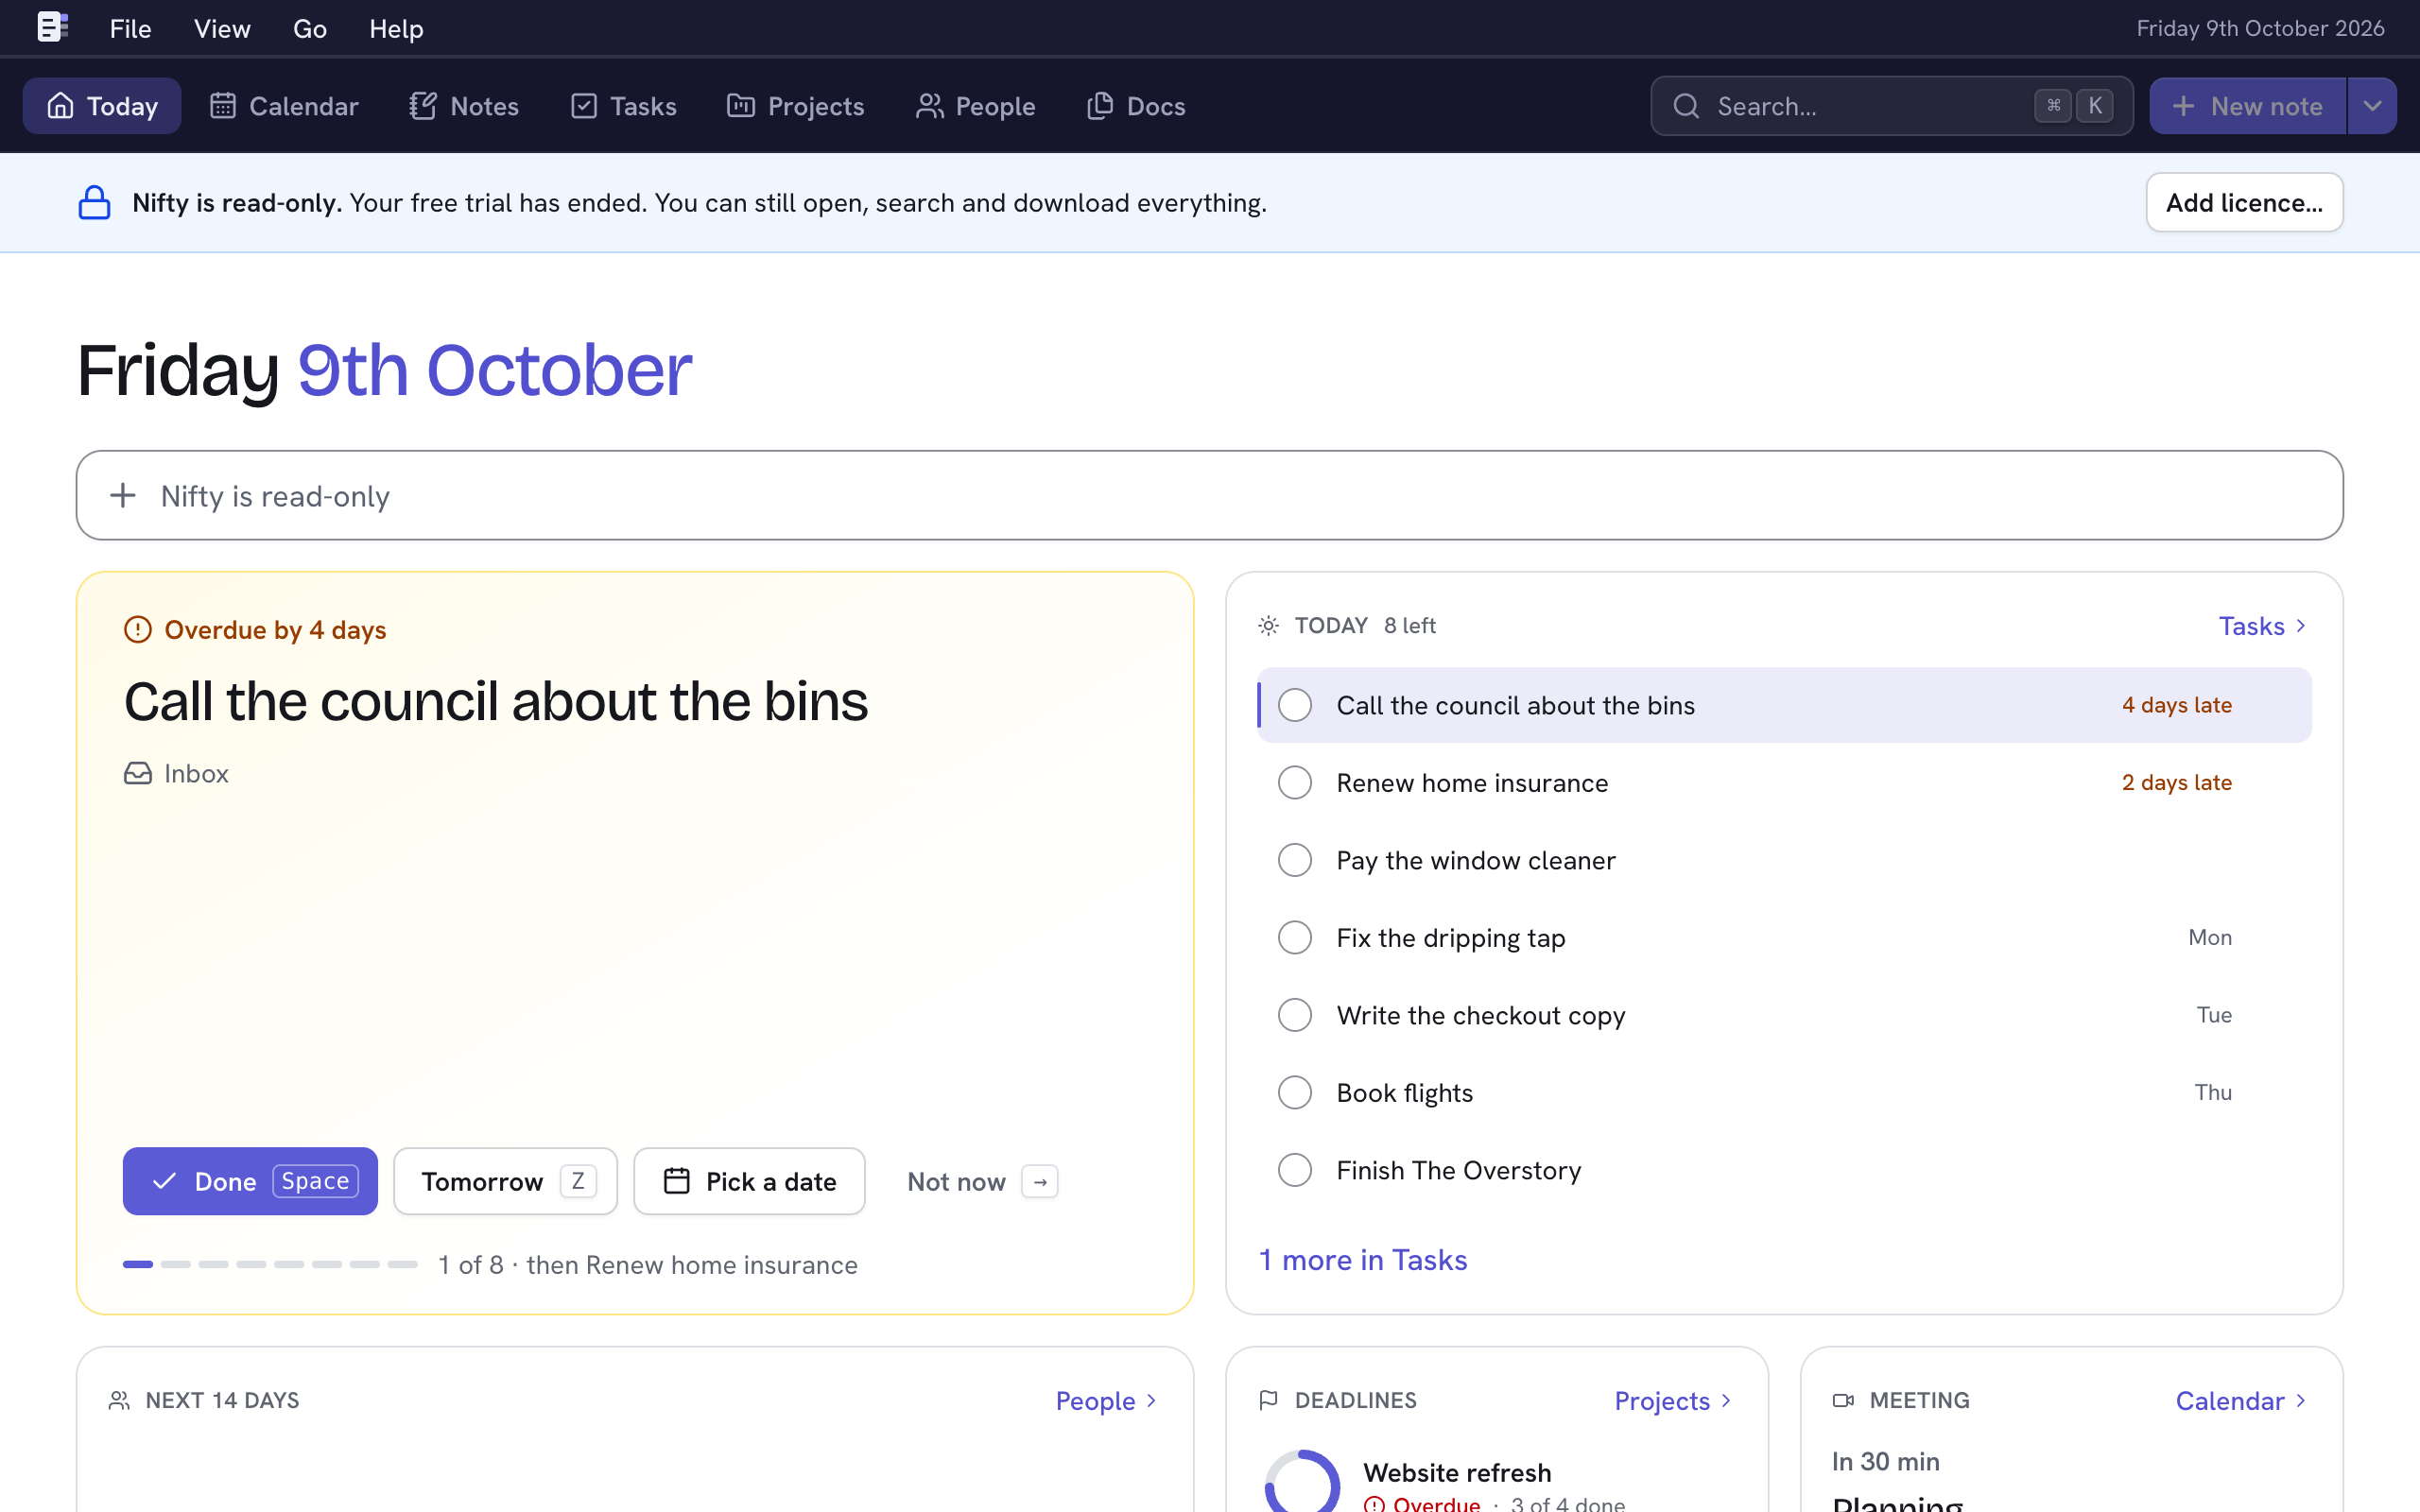Switch to the People tab

coord(975,106)
